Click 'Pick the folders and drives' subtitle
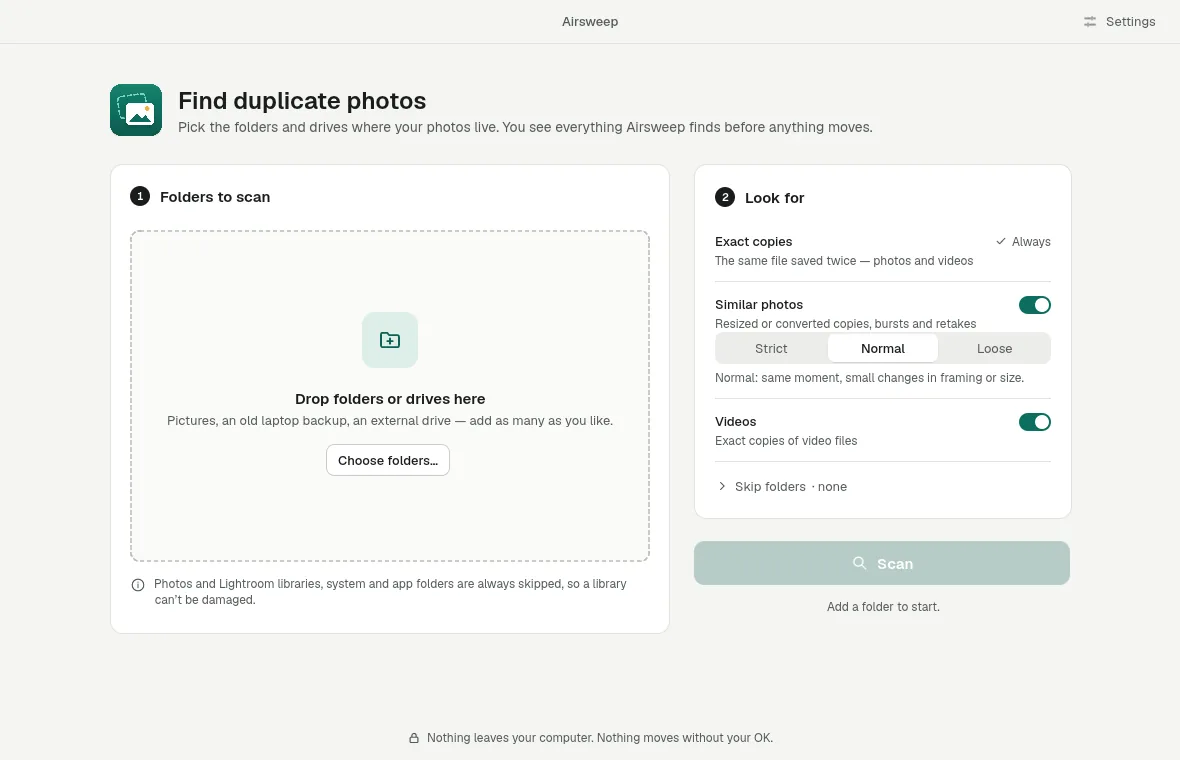 tap(525, 127)
